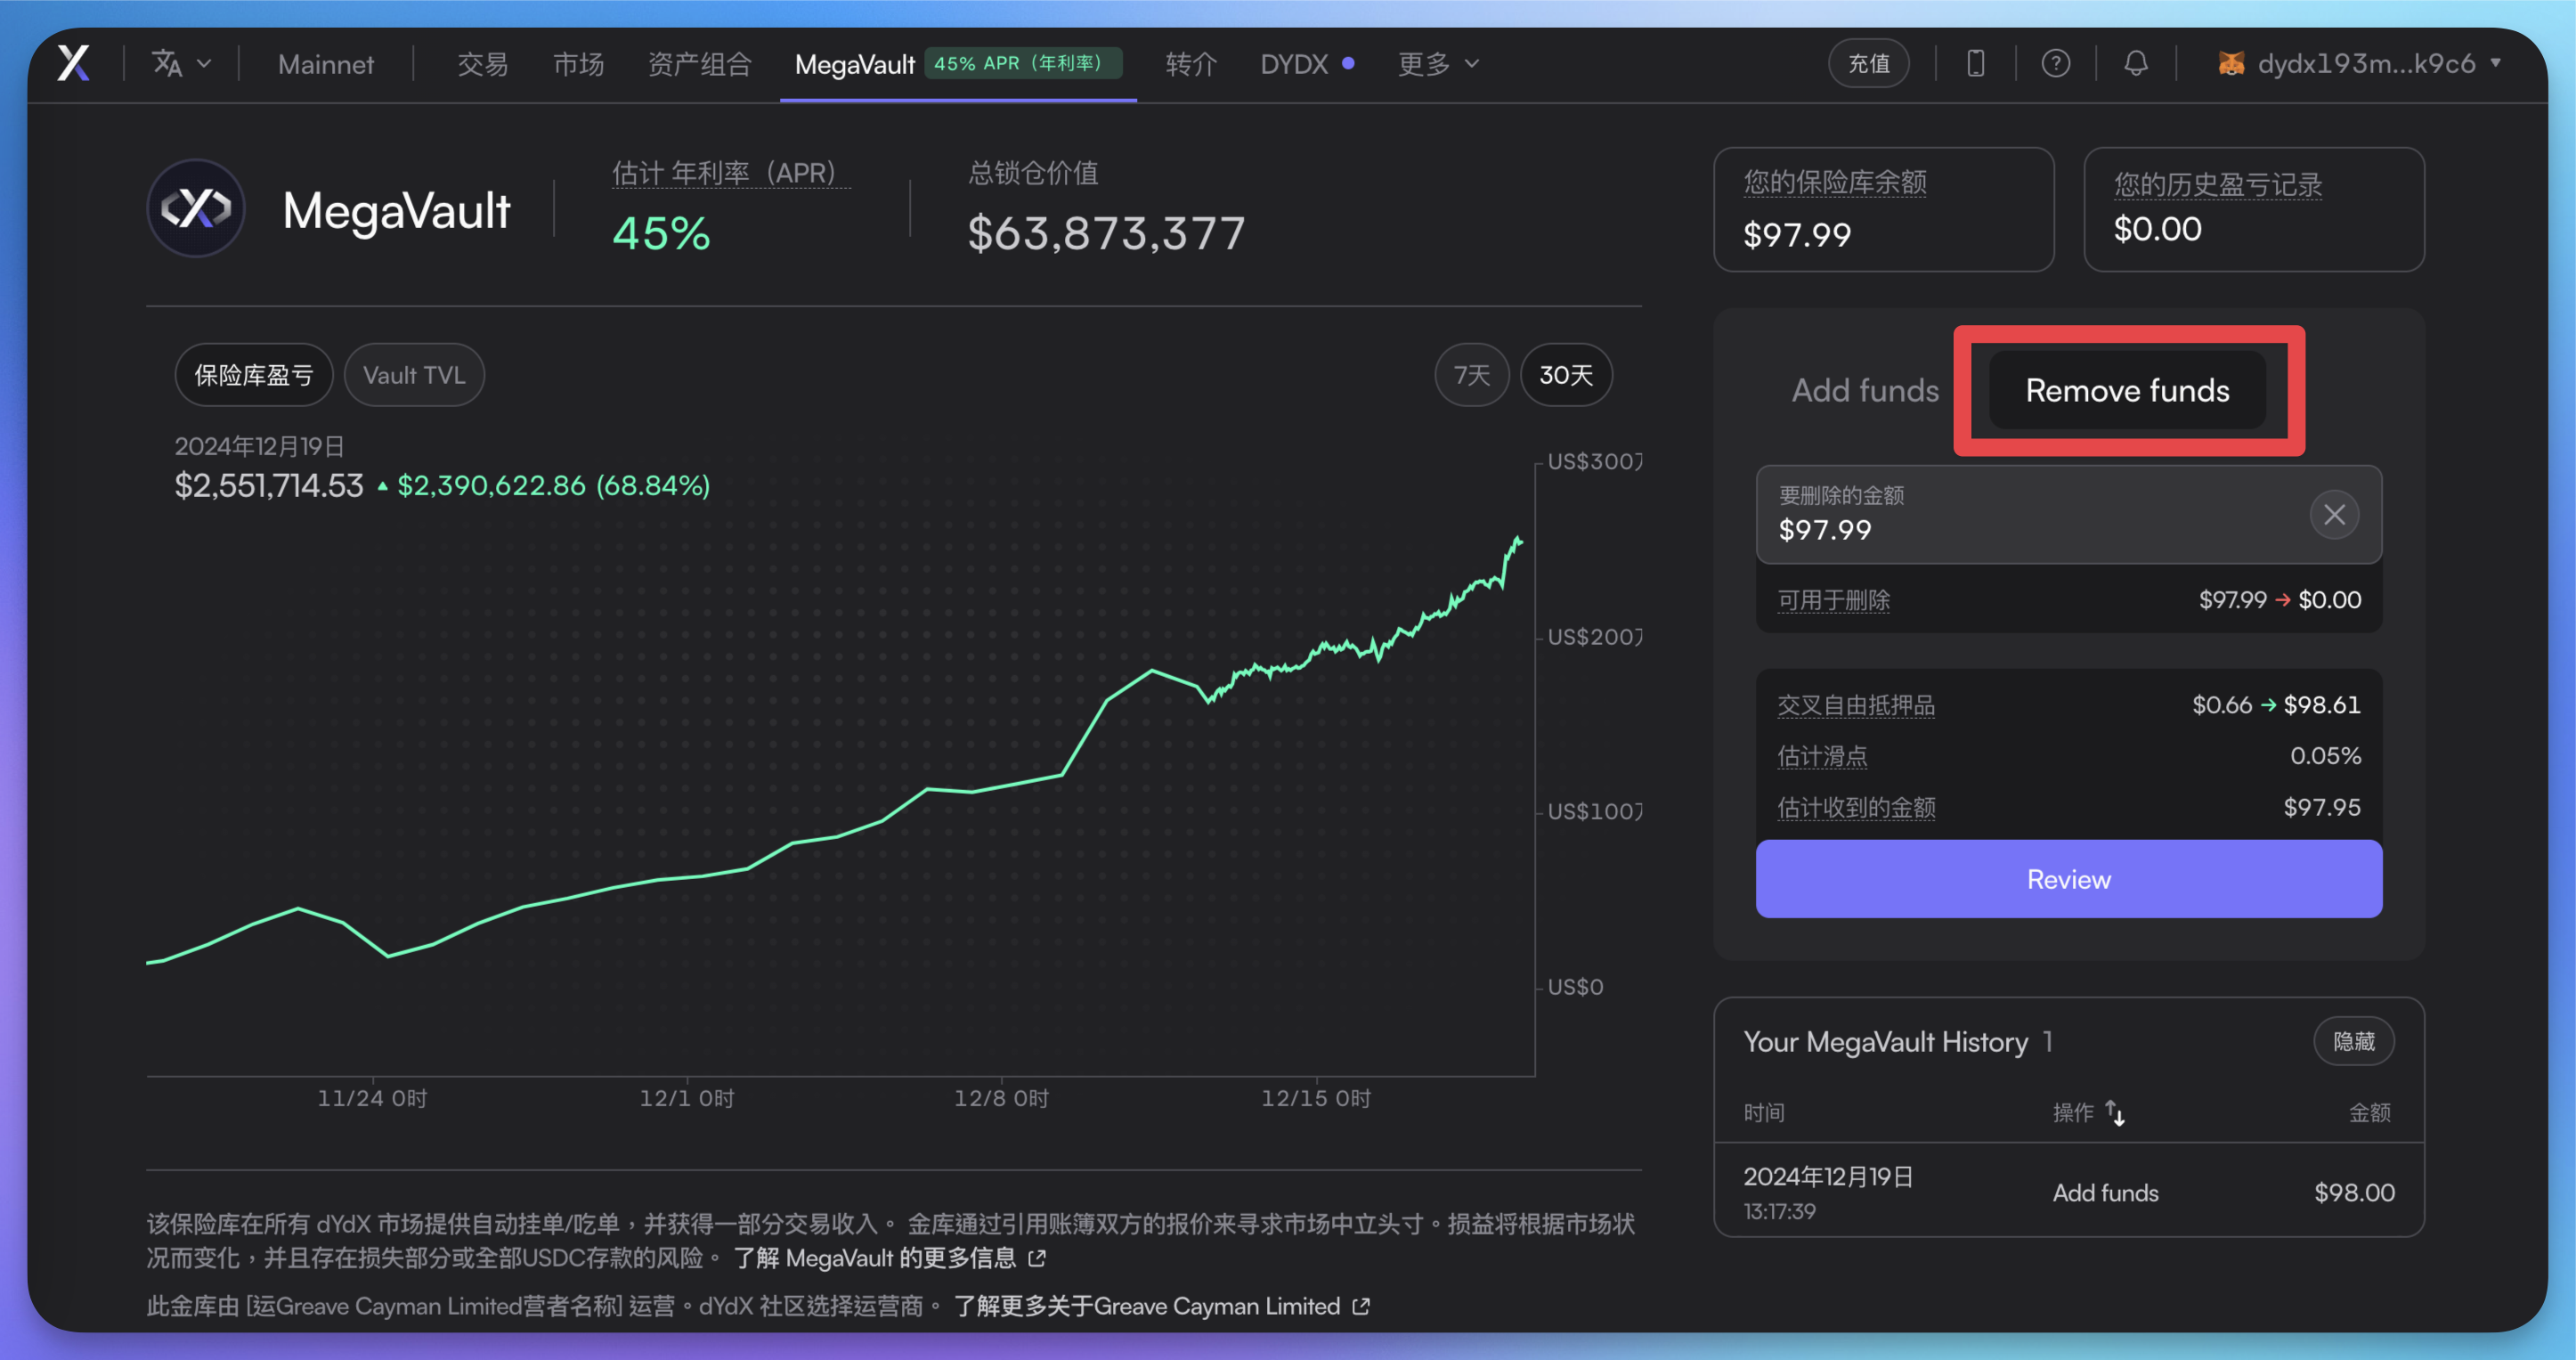Image resolution: width=2576 pixels, height=1360 pixels.
Task: Click the MegaVault round logo
Action: [x=196, y=208]
